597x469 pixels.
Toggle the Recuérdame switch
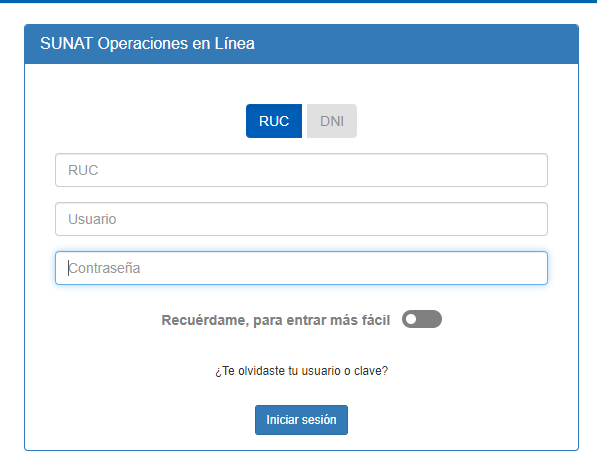pyautogui.click(x=421, y=319)
